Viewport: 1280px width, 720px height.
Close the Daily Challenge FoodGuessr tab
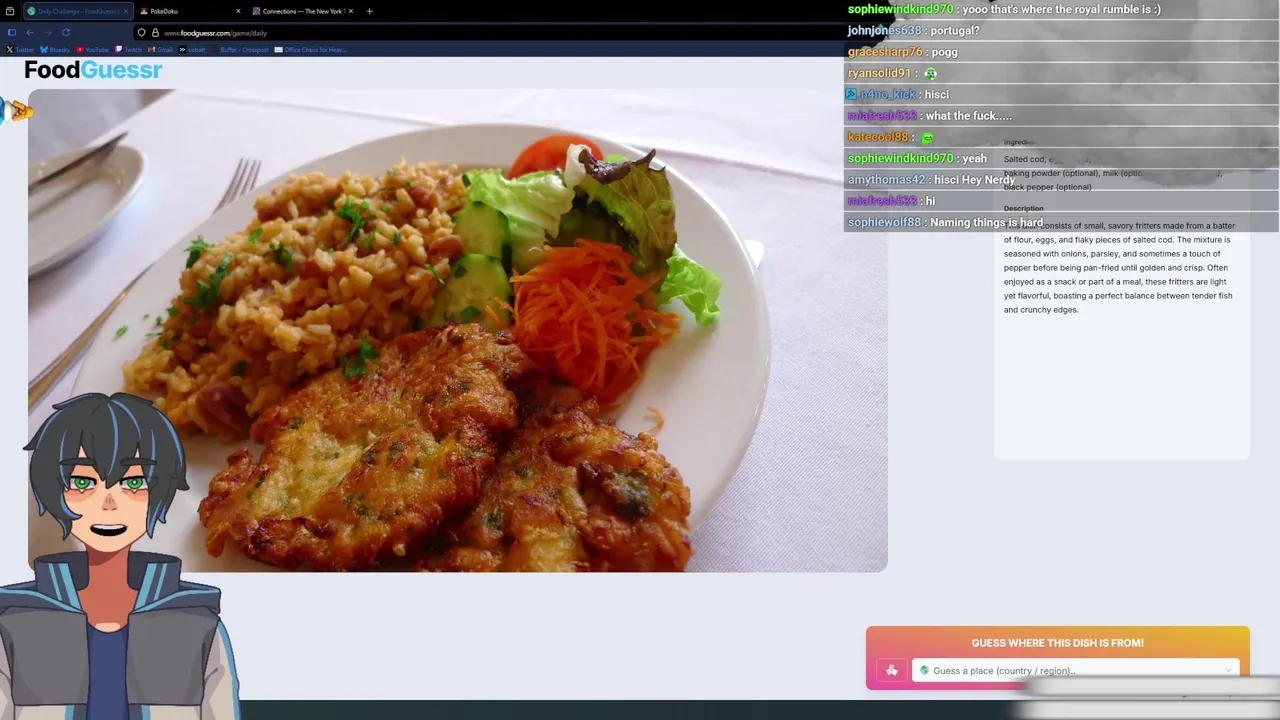(126, 11)
